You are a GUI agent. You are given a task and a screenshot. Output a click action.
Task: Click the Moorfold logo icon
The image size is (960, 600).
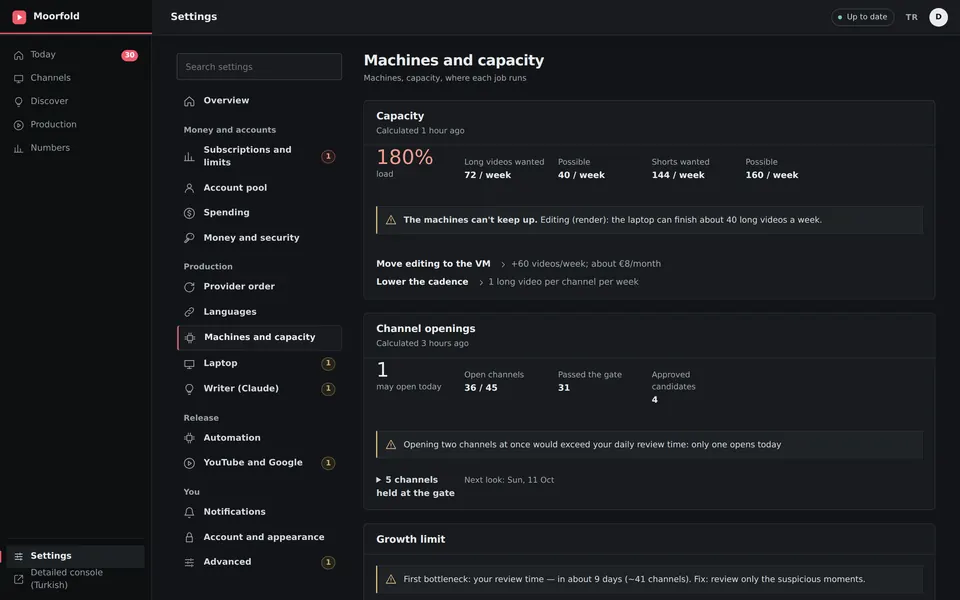tap(19, 17)
